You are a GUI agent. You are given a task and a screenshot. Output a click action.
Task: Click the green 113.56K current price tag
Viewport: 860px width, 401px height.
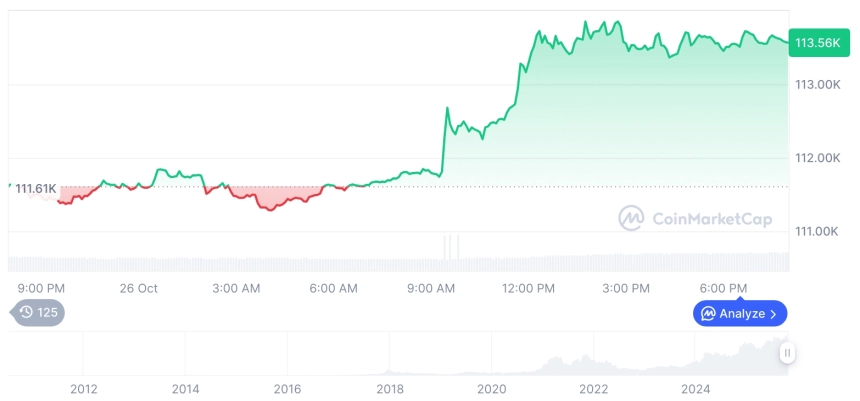tap(816, 42)
